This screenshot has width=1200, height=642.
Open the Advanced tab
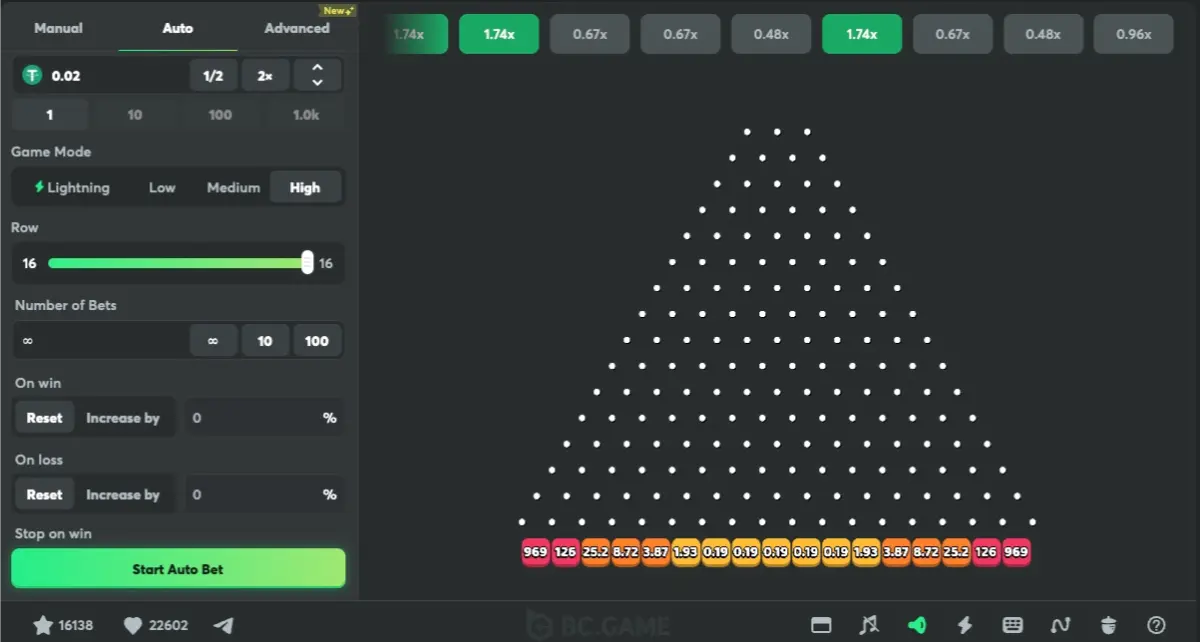pos(297,28)
